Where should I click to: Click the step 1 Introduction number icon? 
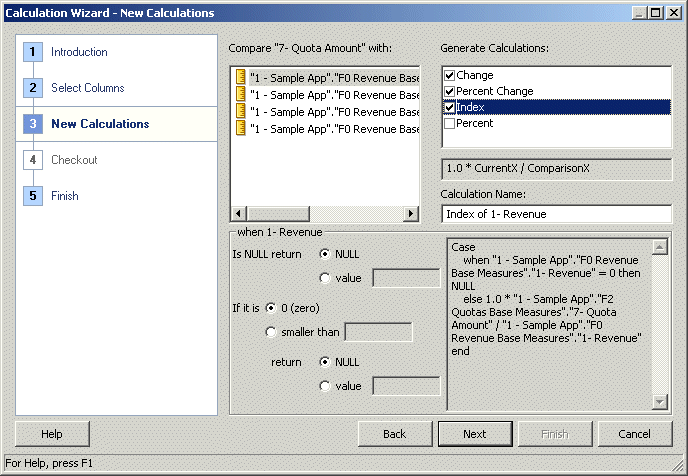click(x=33, y=52)
